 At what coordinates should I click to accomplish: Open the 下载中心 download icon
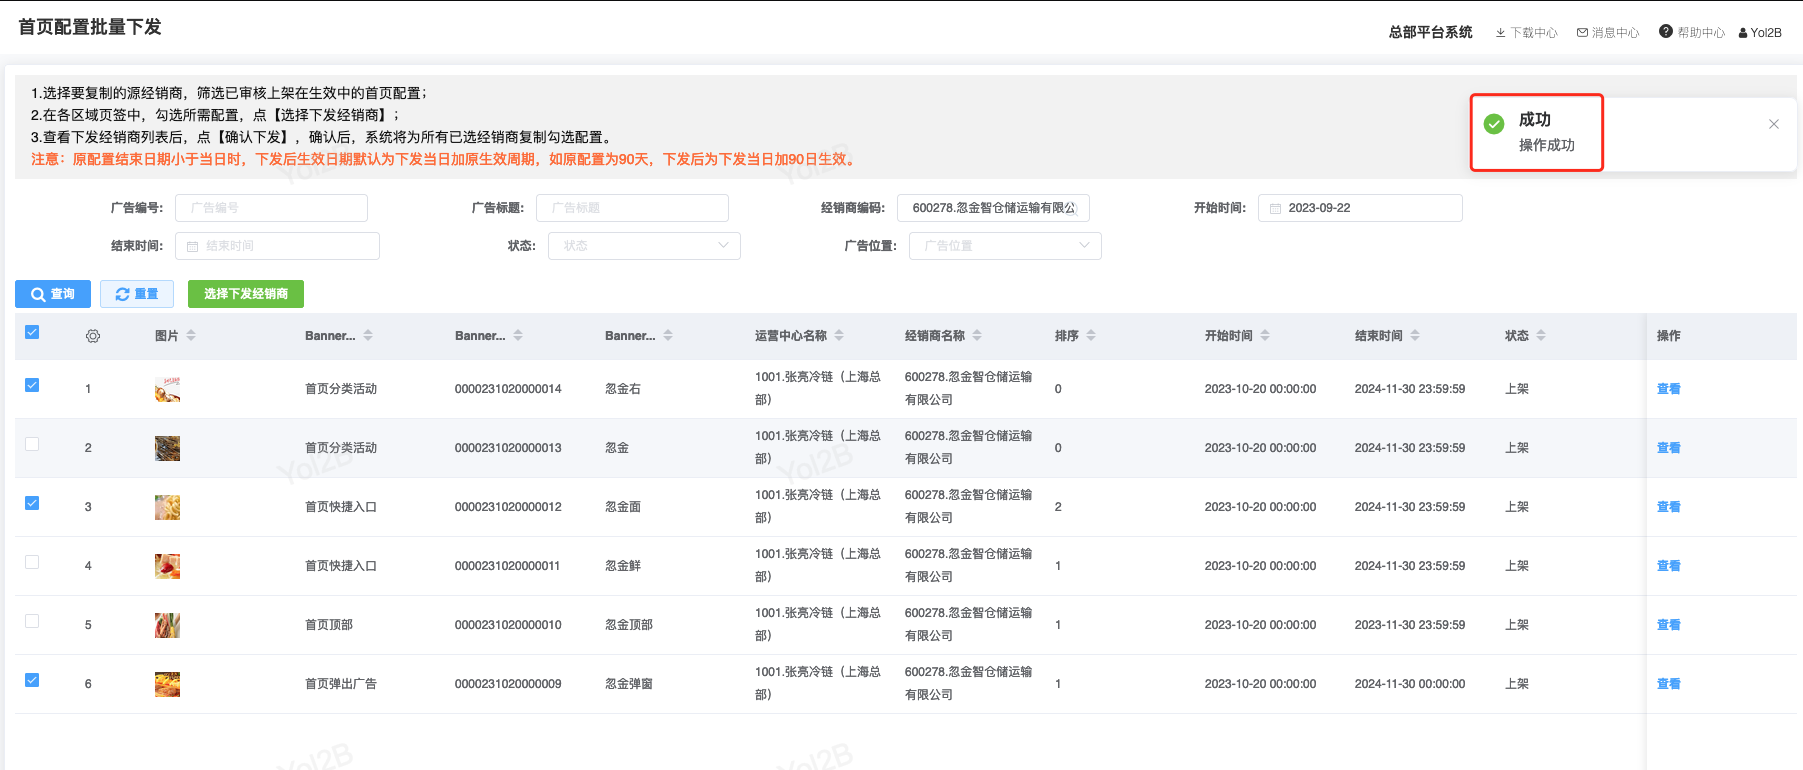1500,33
